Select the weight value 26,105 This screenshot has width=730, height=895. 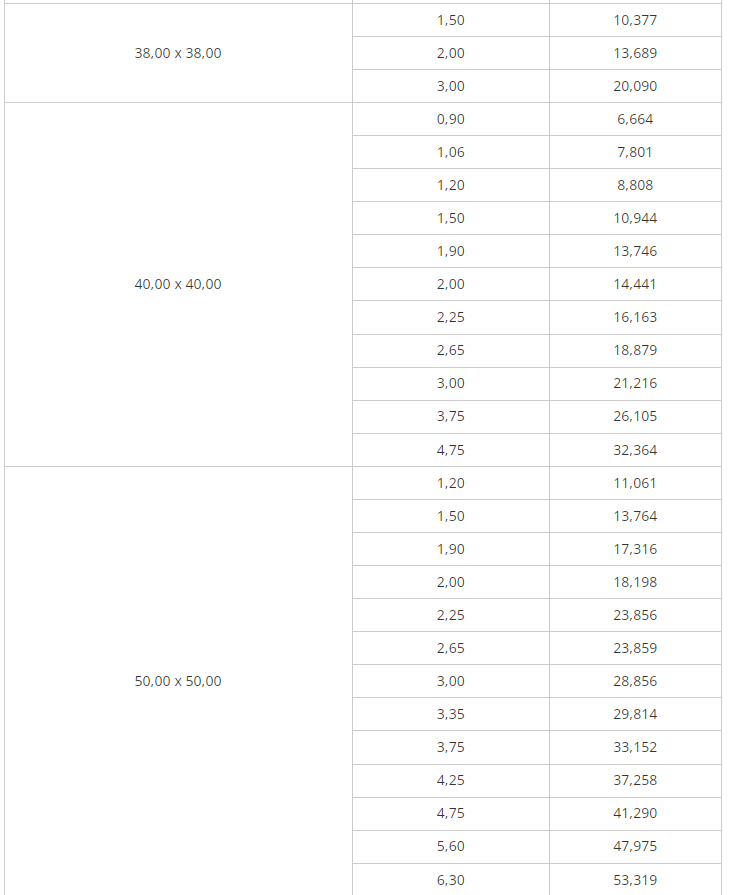[x=635, y=416]
